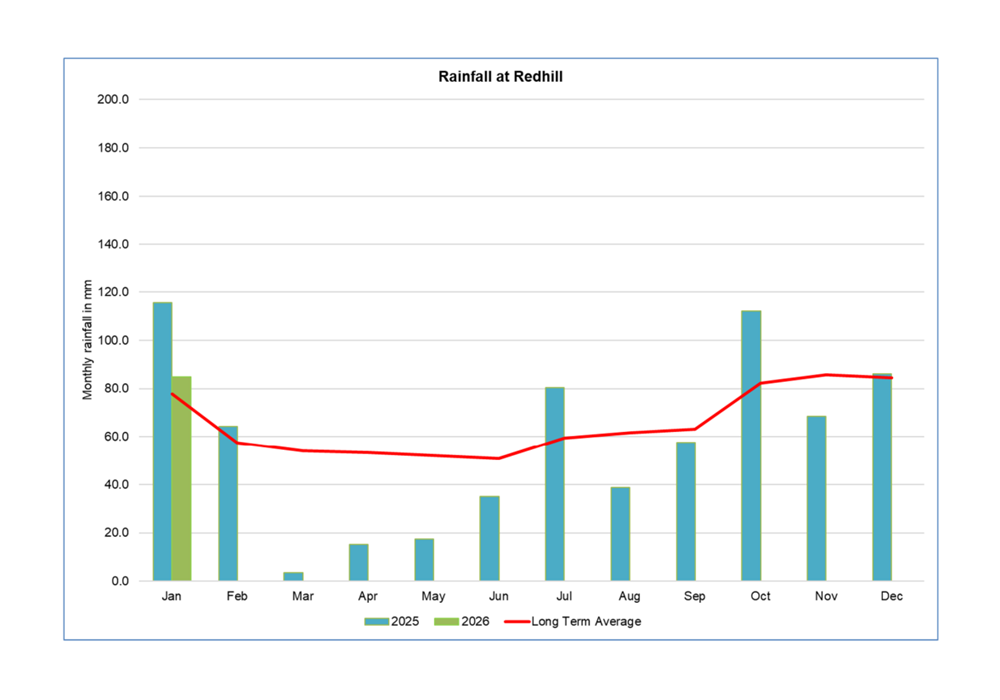Click the blue January 2025 bar
This screenshot has height=700, width=1000.
point(162,442)
